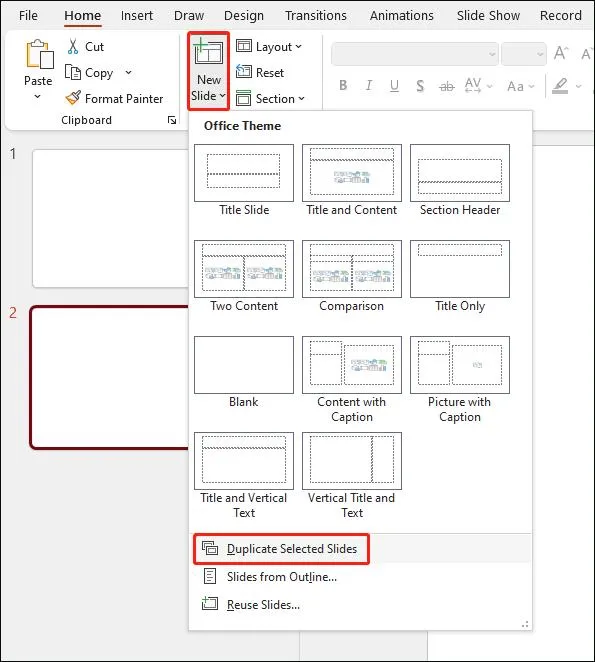Open the font name combo box
595x662 pixels.
414,54
